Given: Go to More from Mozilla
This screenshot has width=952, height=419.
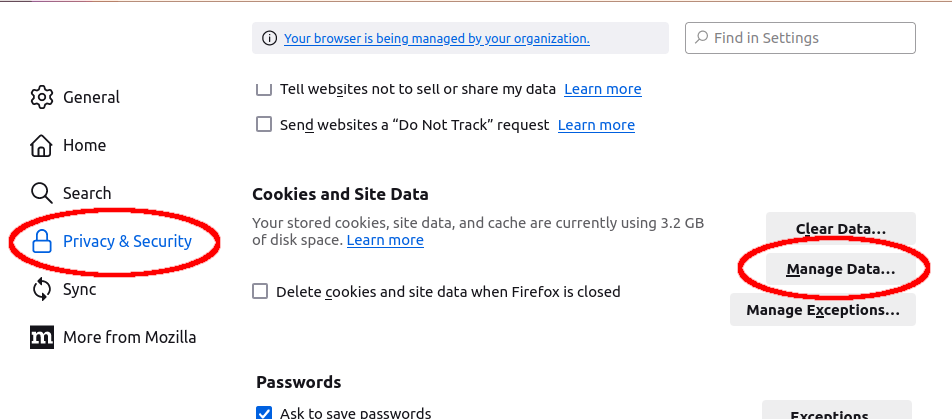Looking at the screenshot, I should [x=129, y=337].
